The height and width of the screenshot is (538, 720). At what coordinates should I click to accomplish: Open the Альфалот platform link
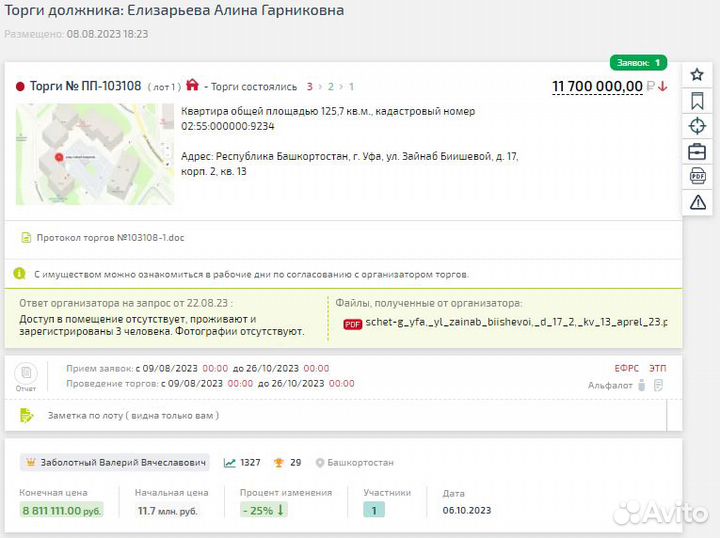click(610, 386)
